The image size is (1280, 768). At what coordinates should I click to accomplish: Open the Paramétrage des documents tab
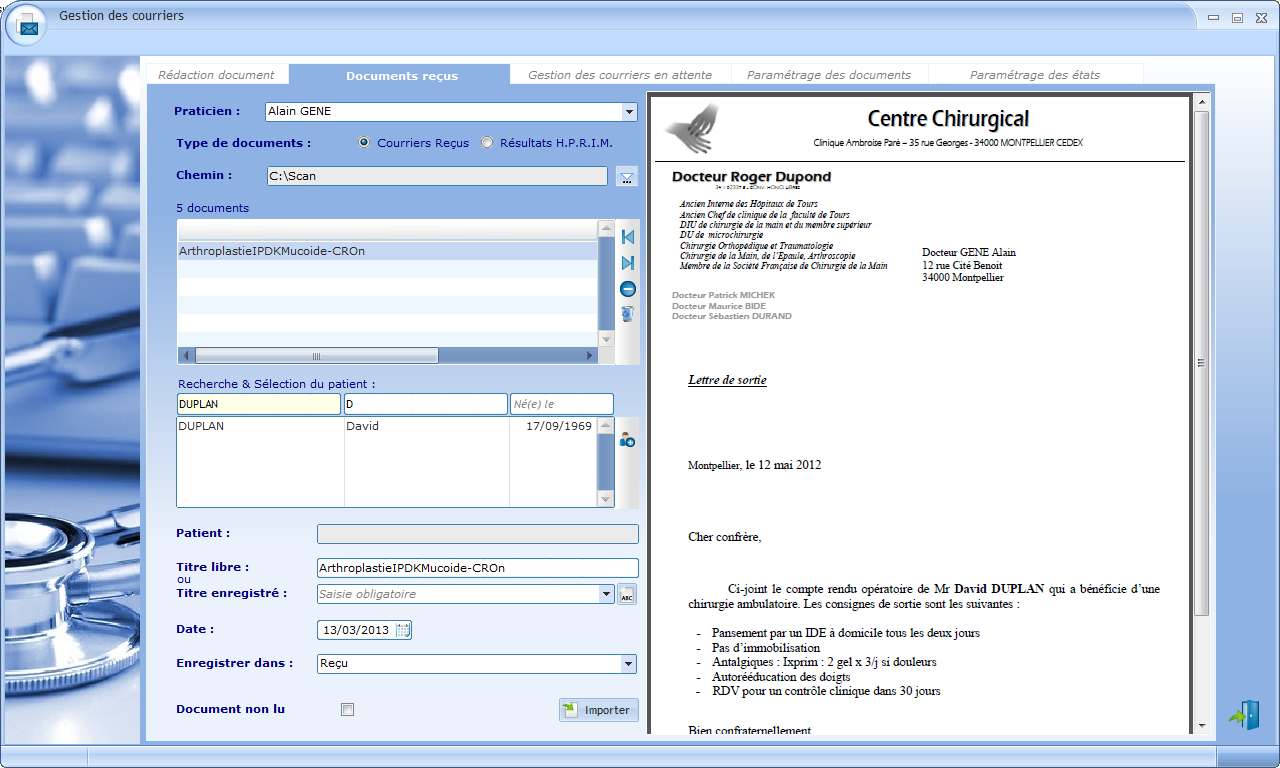[x=828, y=75]
